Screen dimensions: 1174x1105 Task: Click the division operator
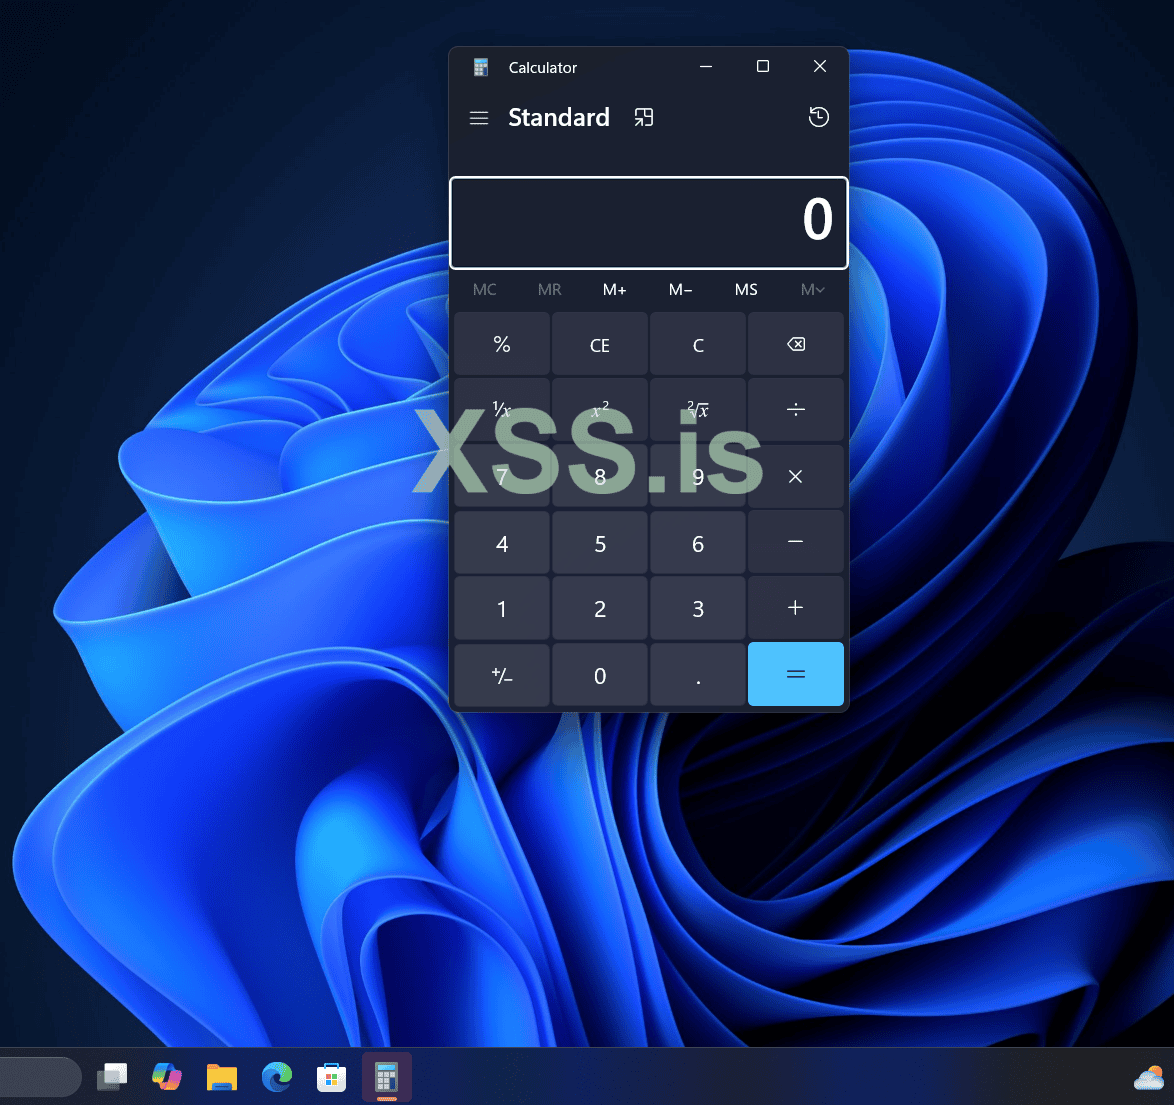click(x=795, y=409)
